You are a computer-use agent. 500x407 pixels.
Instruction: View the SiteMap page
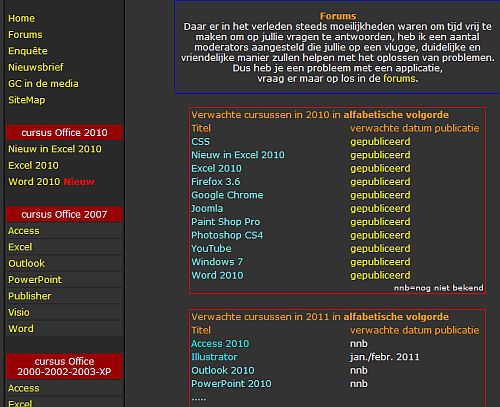[27, 100]
